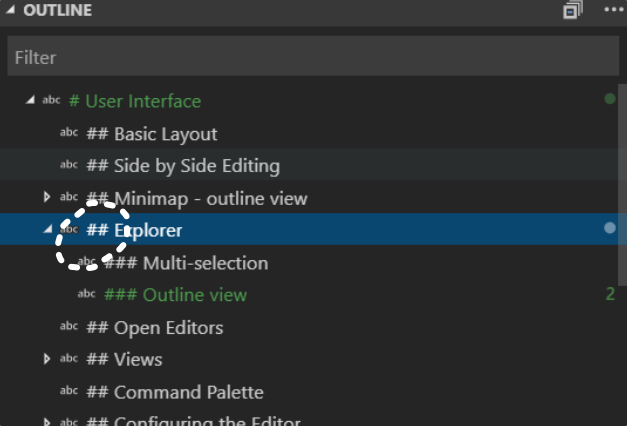The image size is (627, 426).
Task: Expand the Configuring the Editor node
Action: pyautogui.click(x=47, y=422)
